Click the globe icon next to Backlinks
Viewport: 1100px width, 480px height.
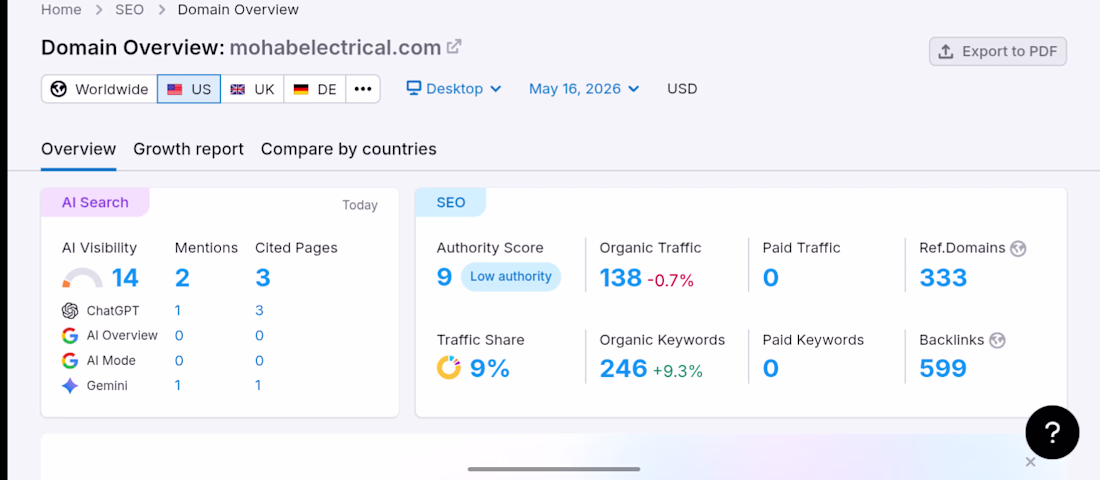[997, 340]
